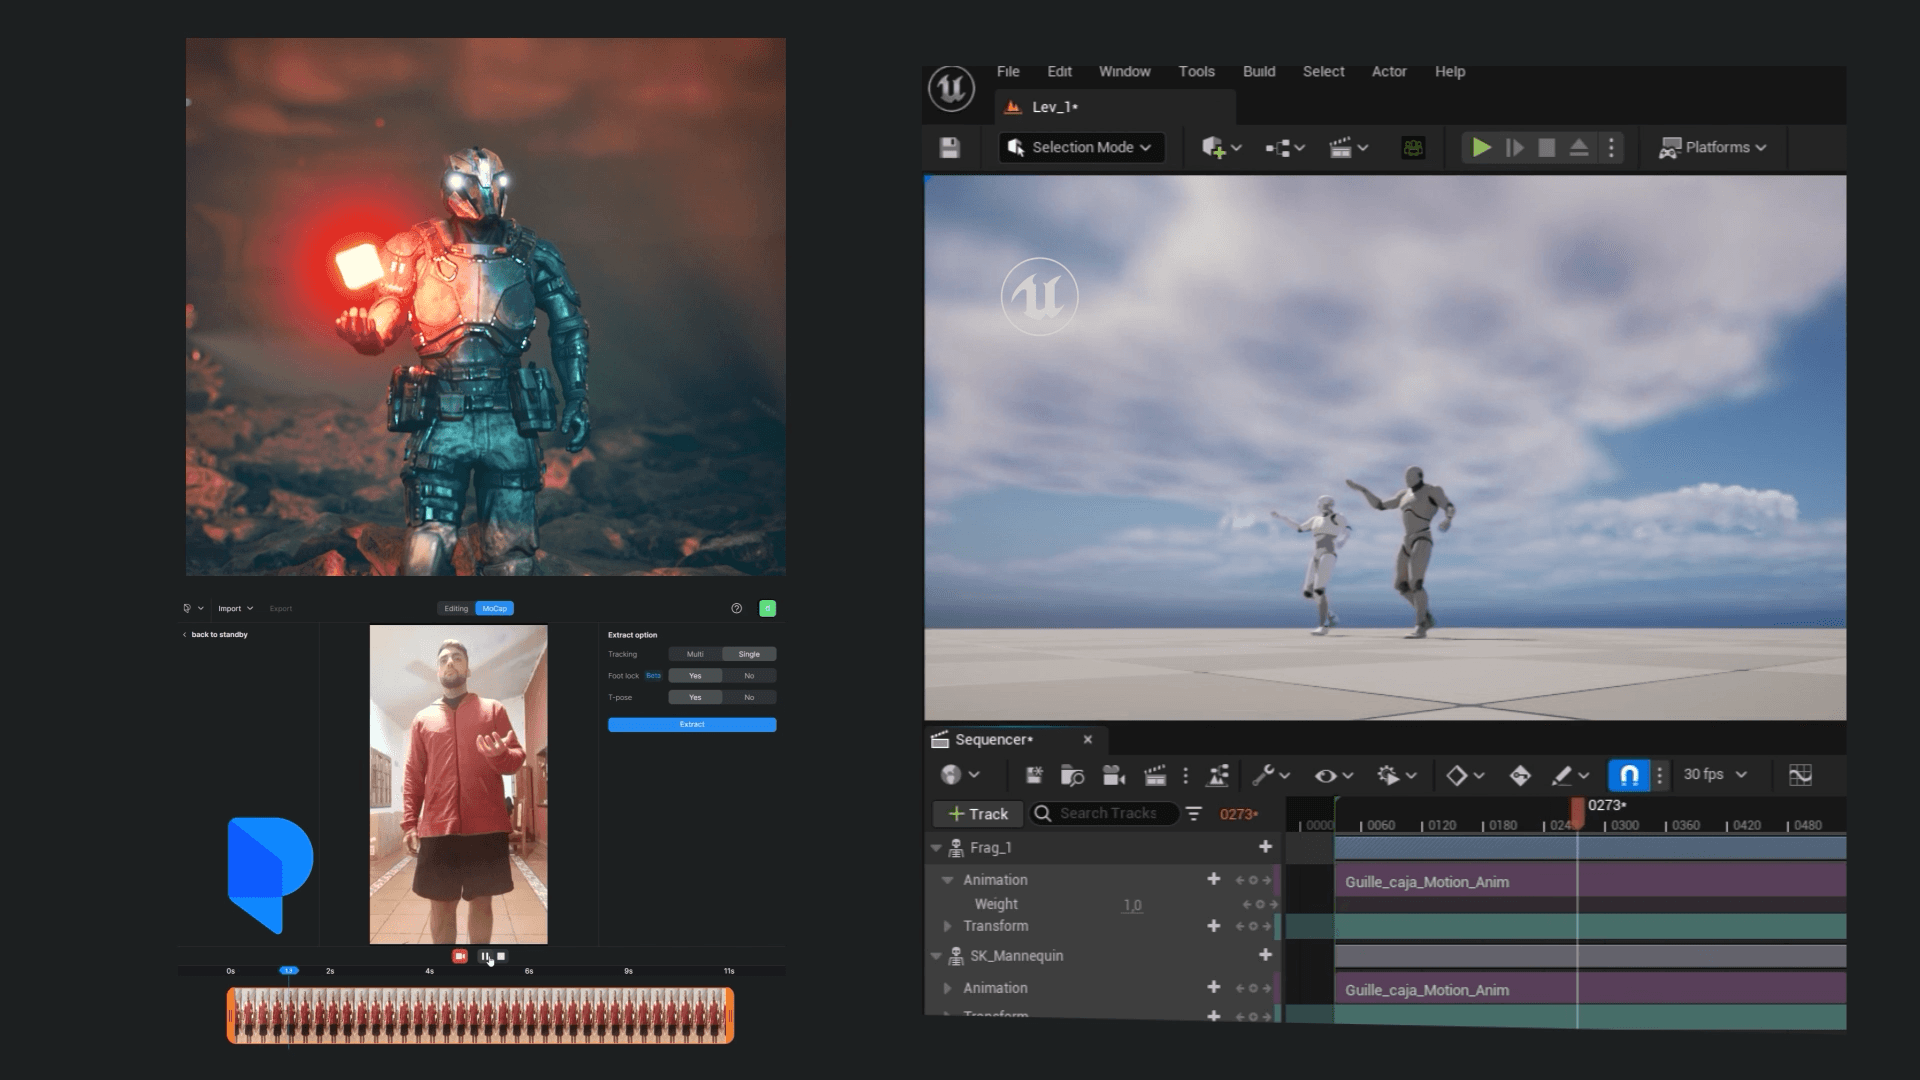Switch Tracking from Single to Multi
1920x1080 pixels.
click(694, 654)
